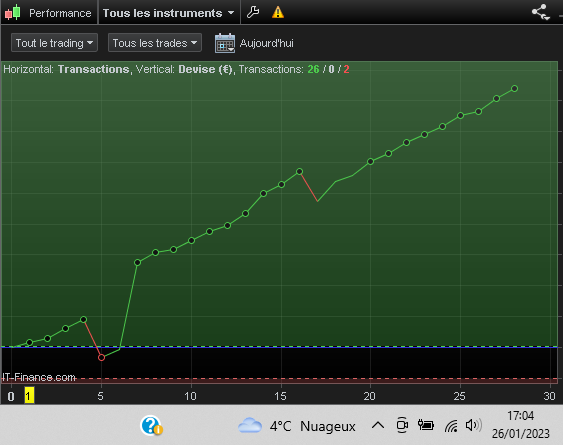Image resolution: width=563 pixels, height=445 pixels.
Task: Show hidden tray icons chevron
Action: coord(378,426)
